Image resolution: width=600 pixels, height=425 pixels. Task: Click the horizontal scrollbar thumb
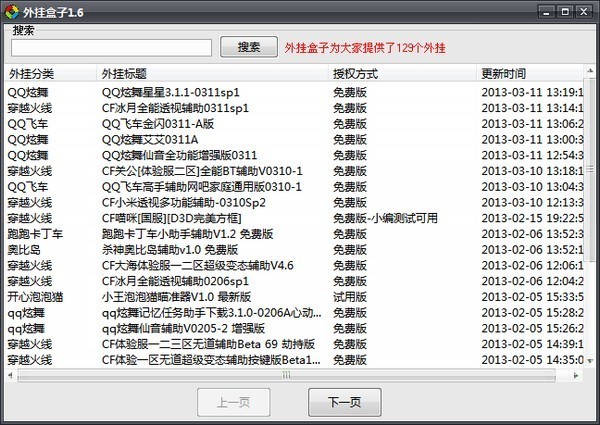(x=286, y=375)
